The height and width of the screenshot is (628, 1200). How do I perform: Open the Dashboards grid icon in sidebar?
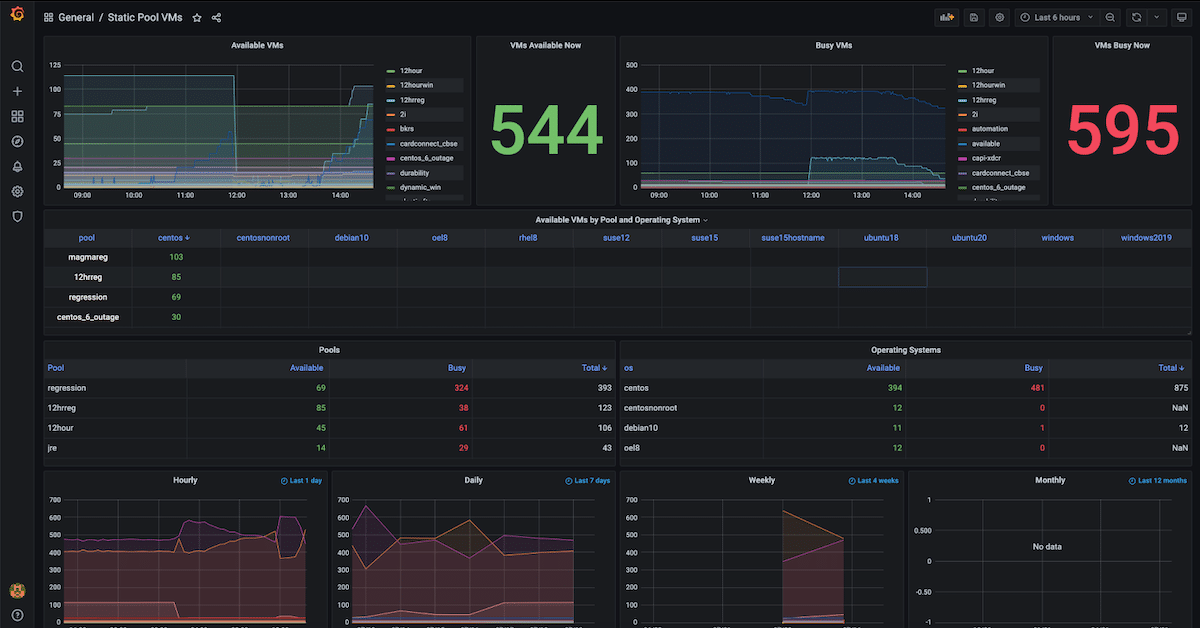coord(17,116)
